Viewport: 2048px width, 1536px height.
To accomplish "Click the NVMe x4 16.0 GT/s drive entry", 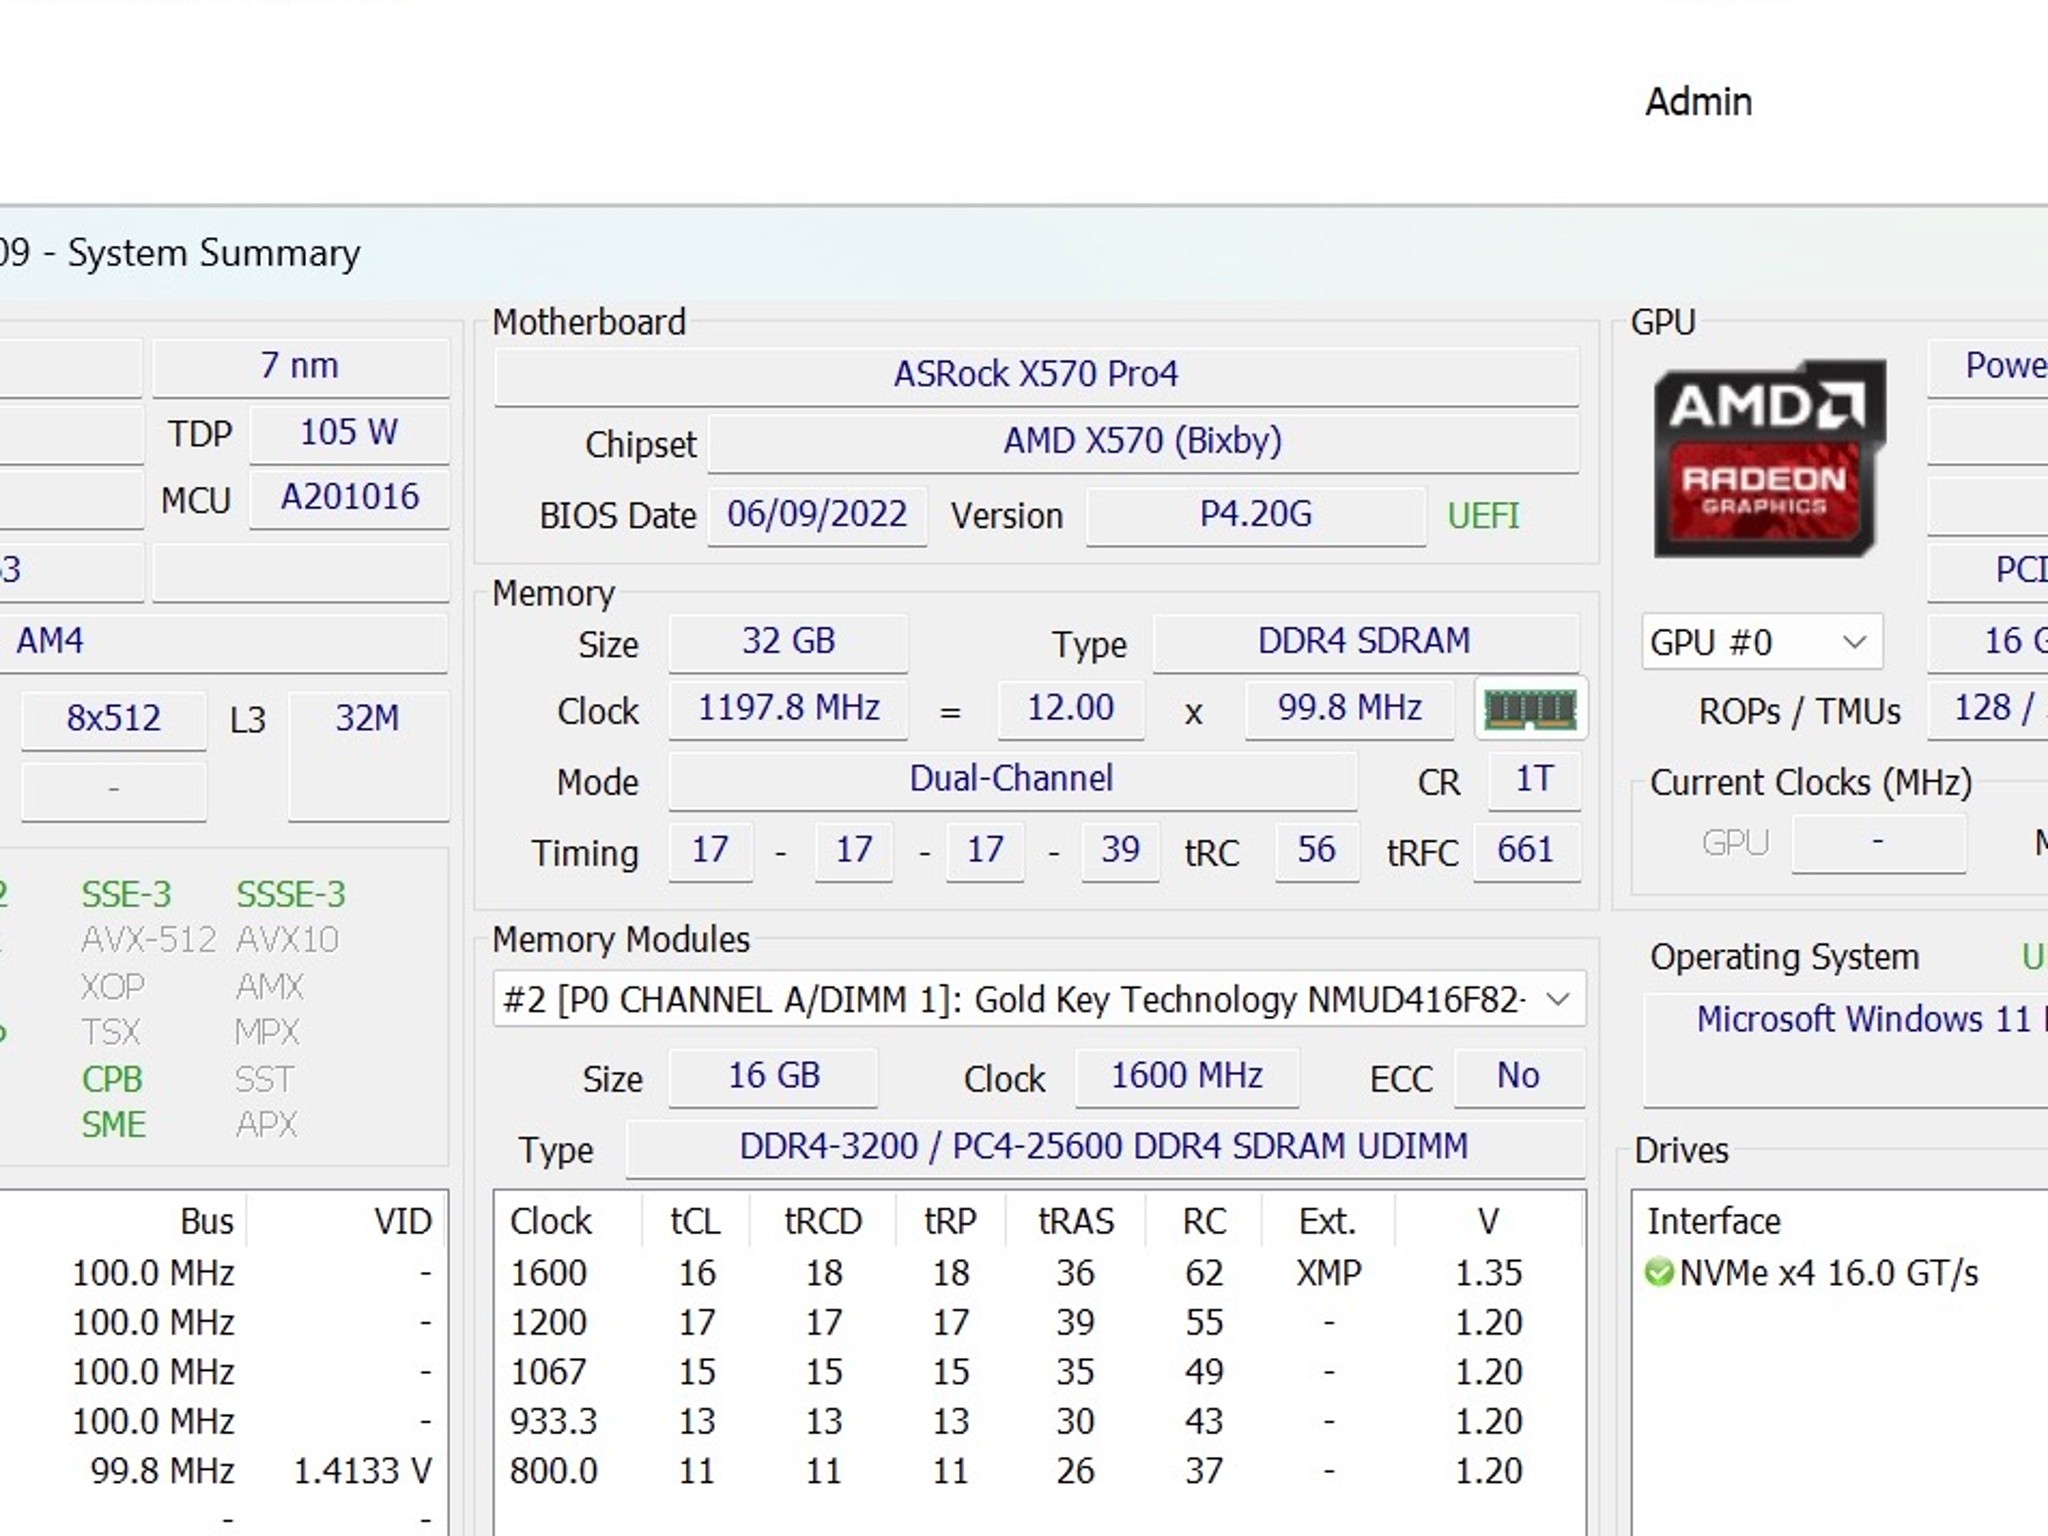I will 1828,1273.
